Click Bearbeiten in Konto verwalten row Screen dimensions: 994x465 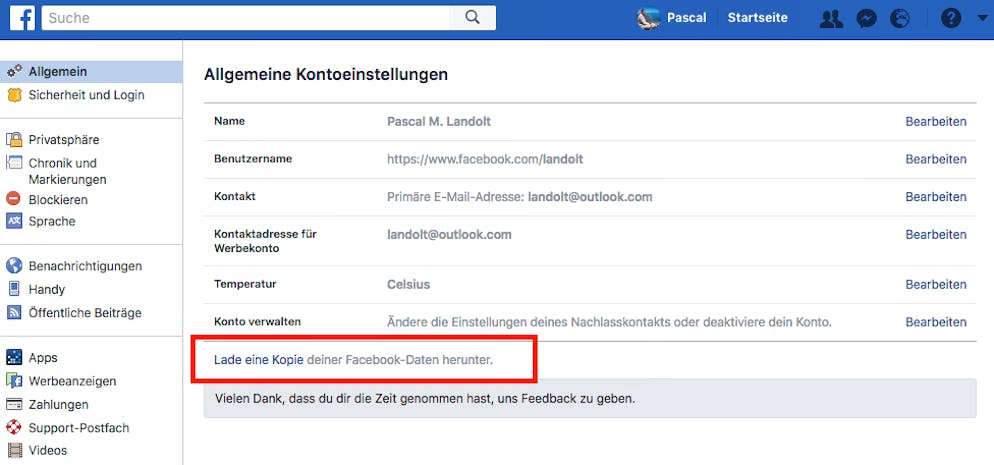936,322
